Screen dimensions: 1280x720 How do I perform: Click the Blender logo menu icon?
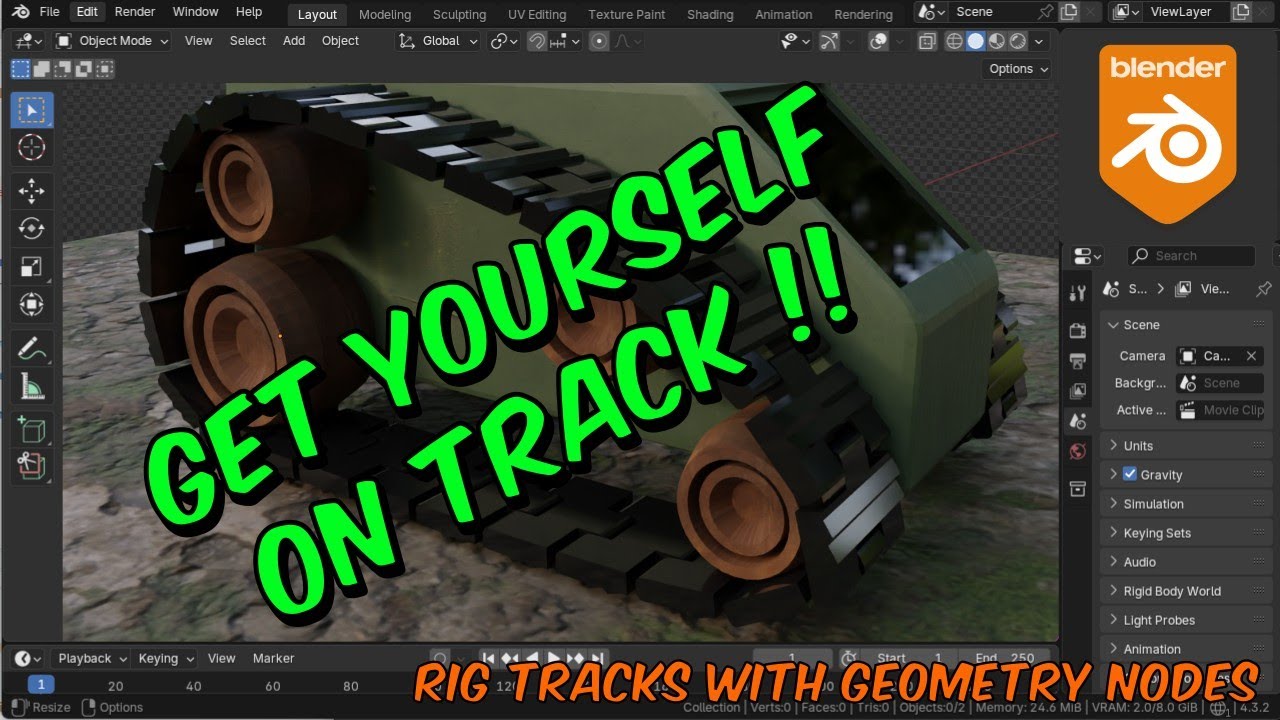coord(20,12)
